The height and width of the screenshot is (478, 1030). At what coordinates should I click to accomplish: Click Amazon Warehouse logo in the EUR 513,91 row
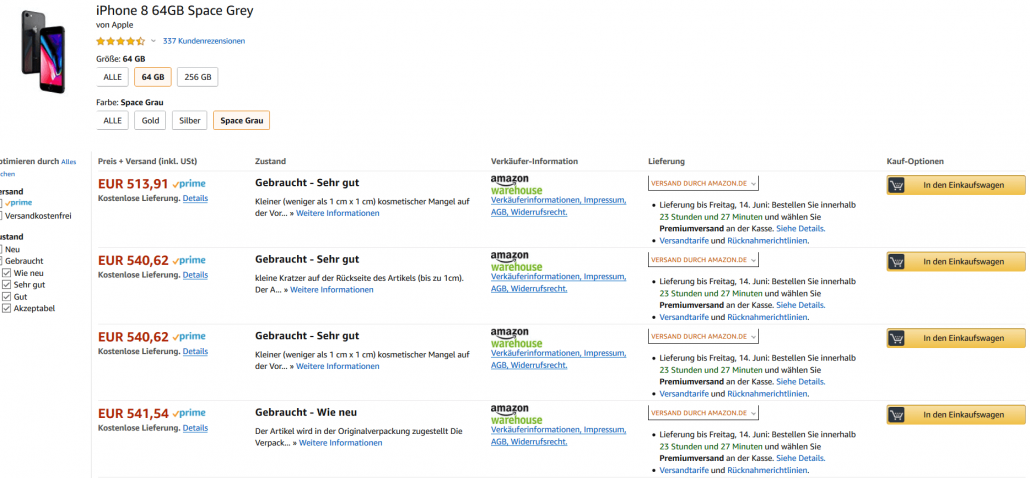click(x=516, y=185)
